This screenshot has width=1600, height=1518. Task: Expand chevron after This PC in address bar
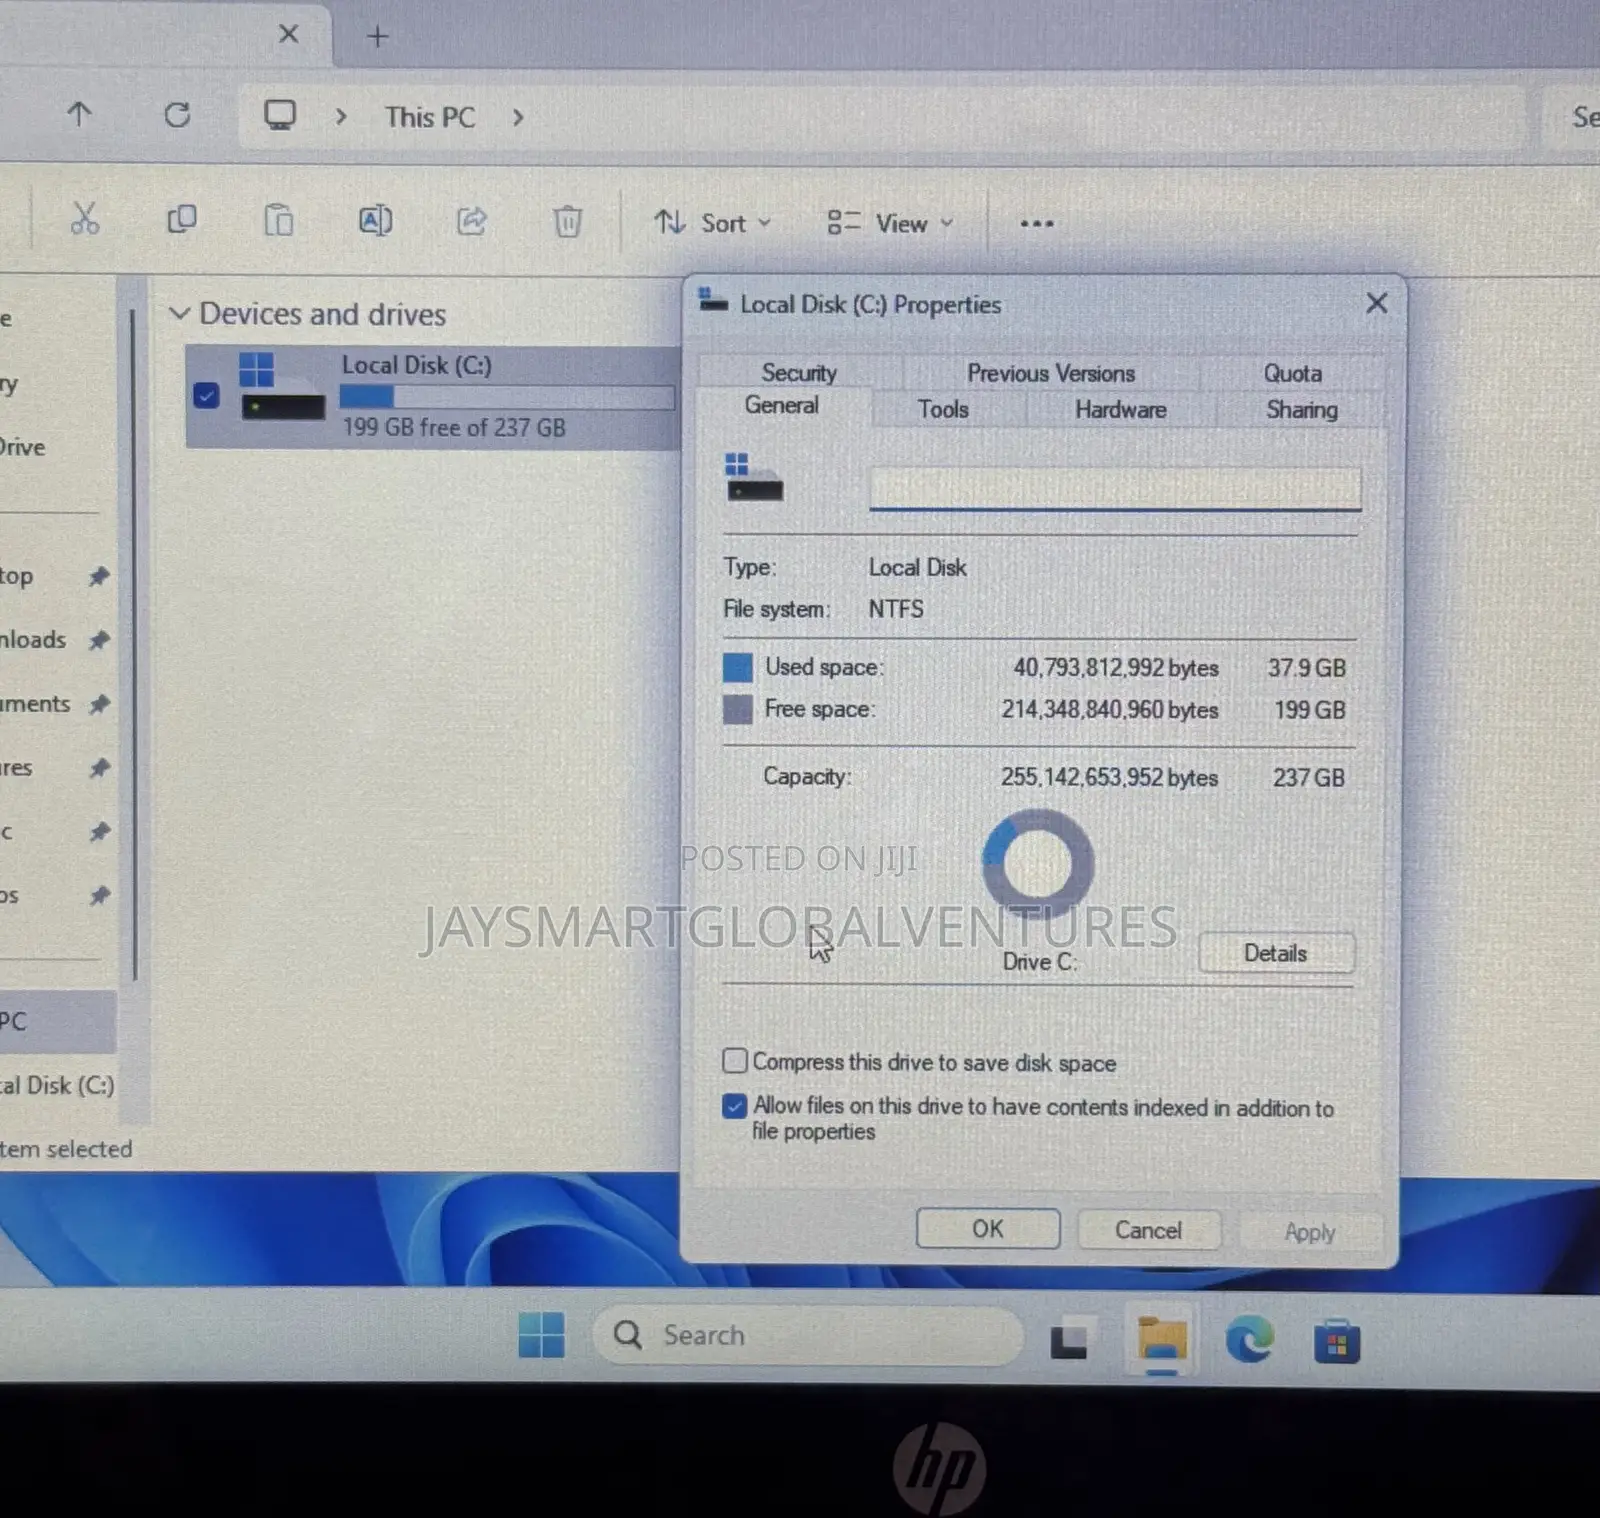pos(518,117)
